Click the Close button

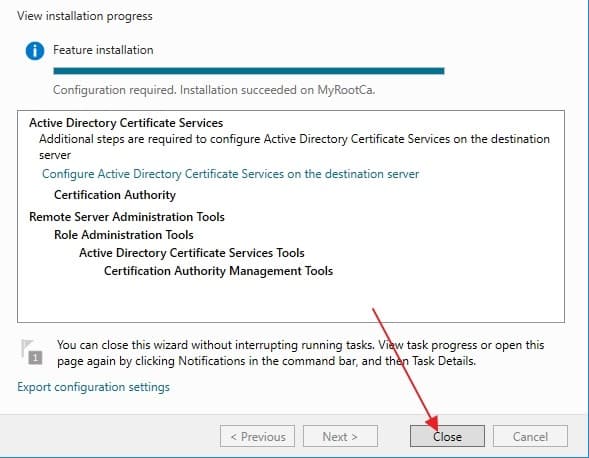447,436
